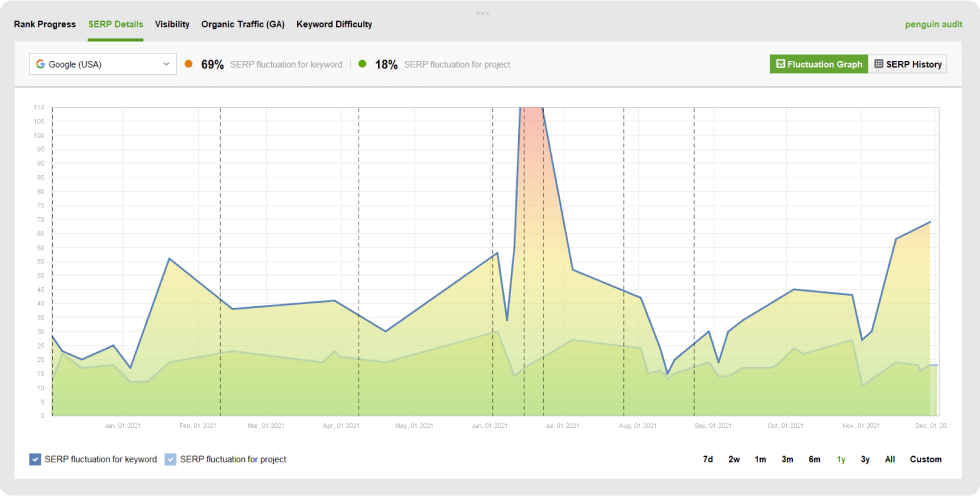
Task: Open the Organic Traffic (GA) tab
Action: 242,24
